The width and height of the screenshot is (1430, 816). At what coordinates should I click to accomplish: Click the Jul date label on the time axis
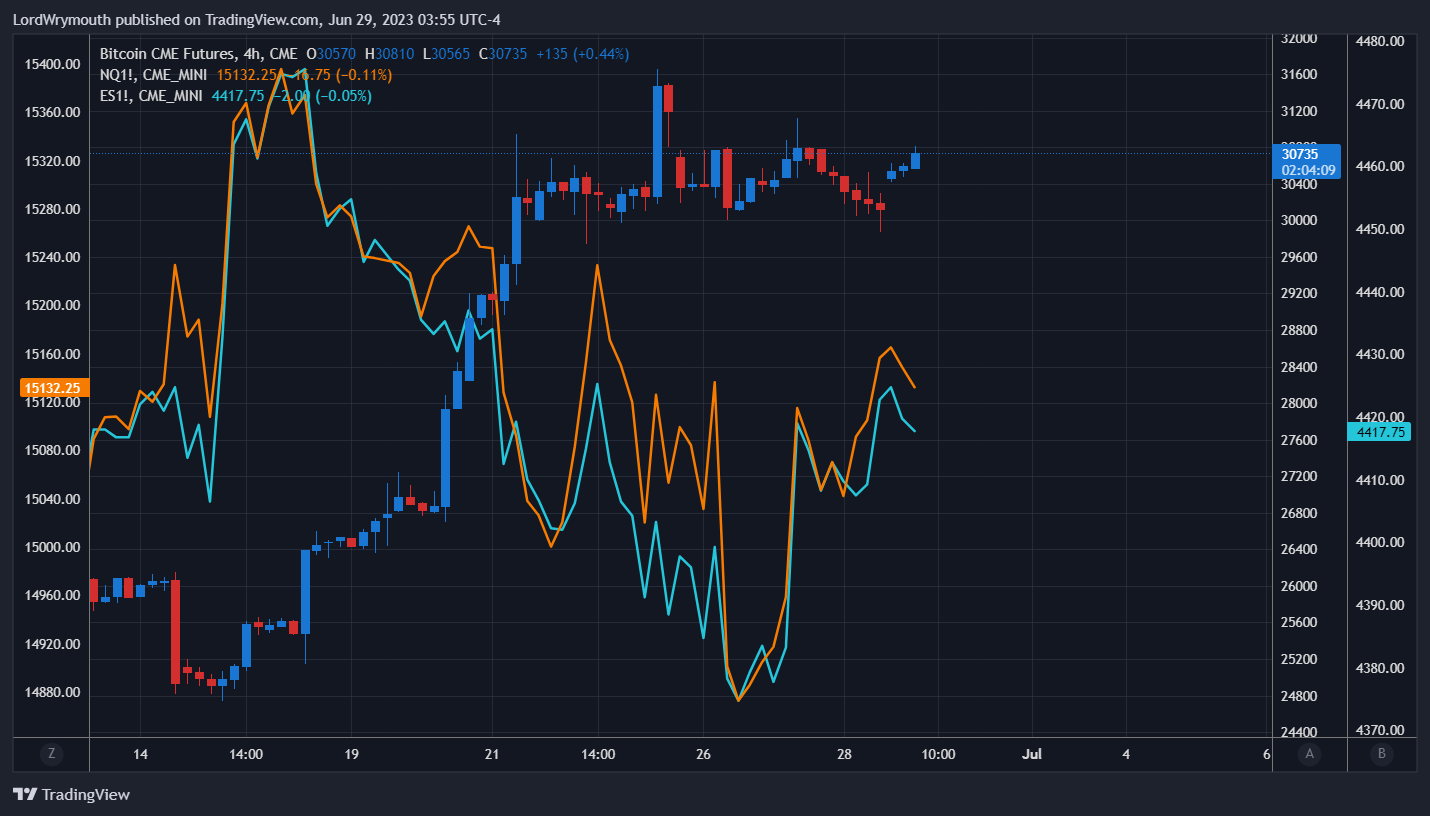pos(1032,754)
